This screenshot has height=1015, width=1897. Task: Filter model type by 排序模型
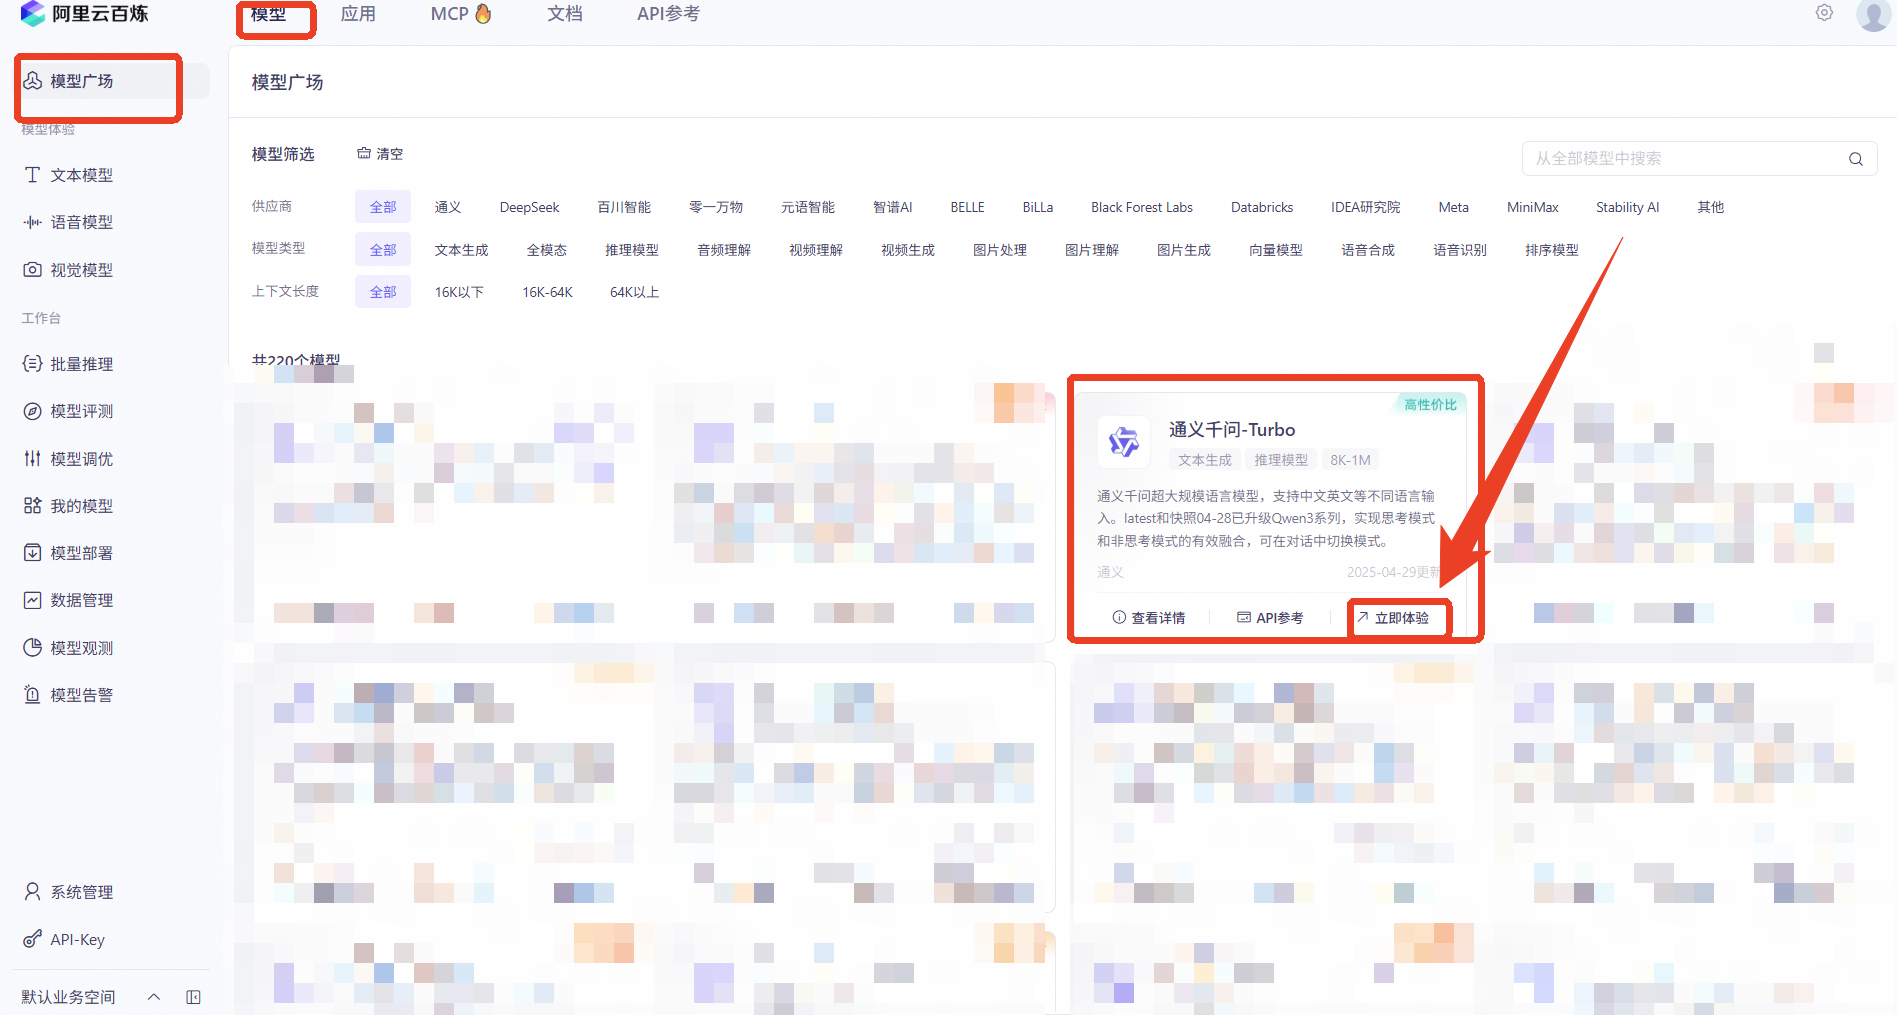tap(1552, 250)
